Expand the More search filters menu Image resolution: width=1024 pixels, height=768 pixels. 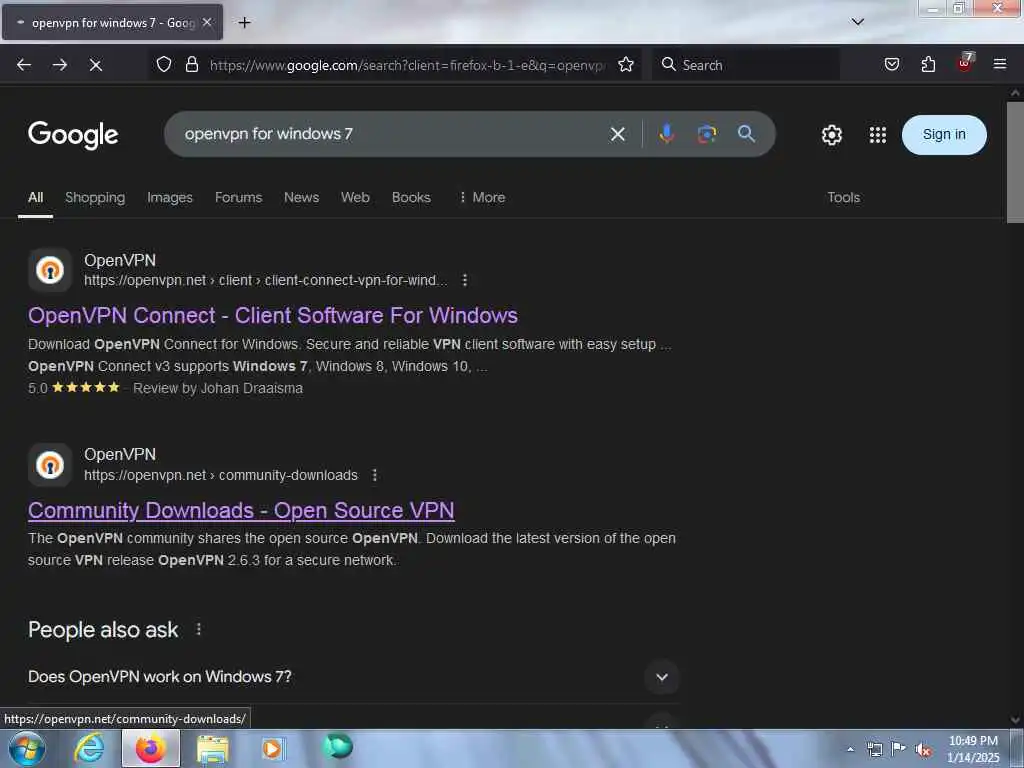pos(482,197)
